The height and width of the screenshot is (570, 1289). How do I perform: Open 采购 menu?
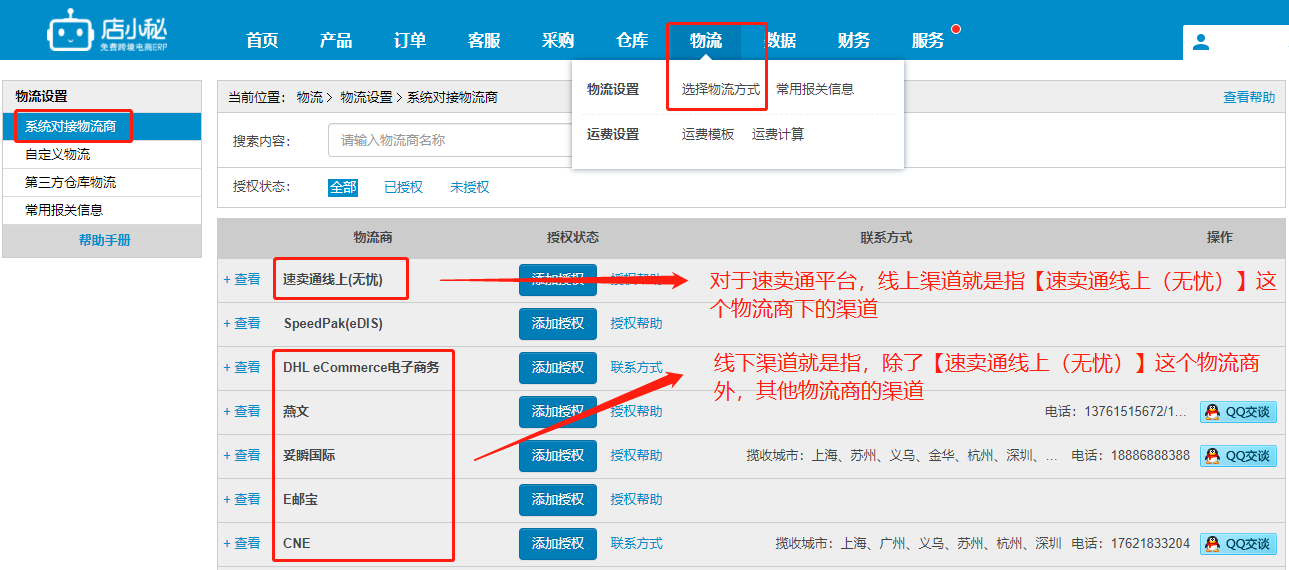558,40
